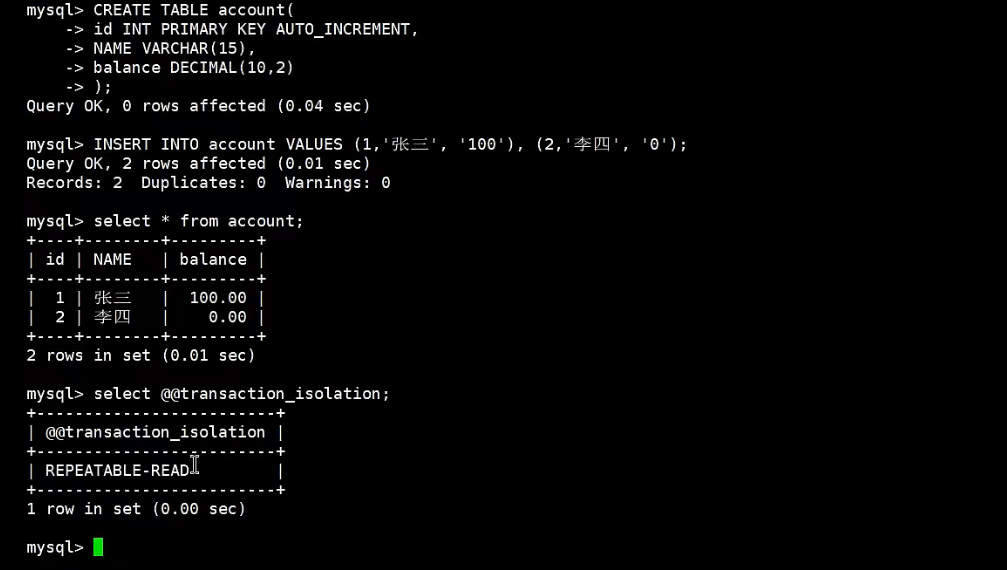Click the 100.00 balance cell
This screenshot has width=1007, height=570.
click(x=218, y=298)
